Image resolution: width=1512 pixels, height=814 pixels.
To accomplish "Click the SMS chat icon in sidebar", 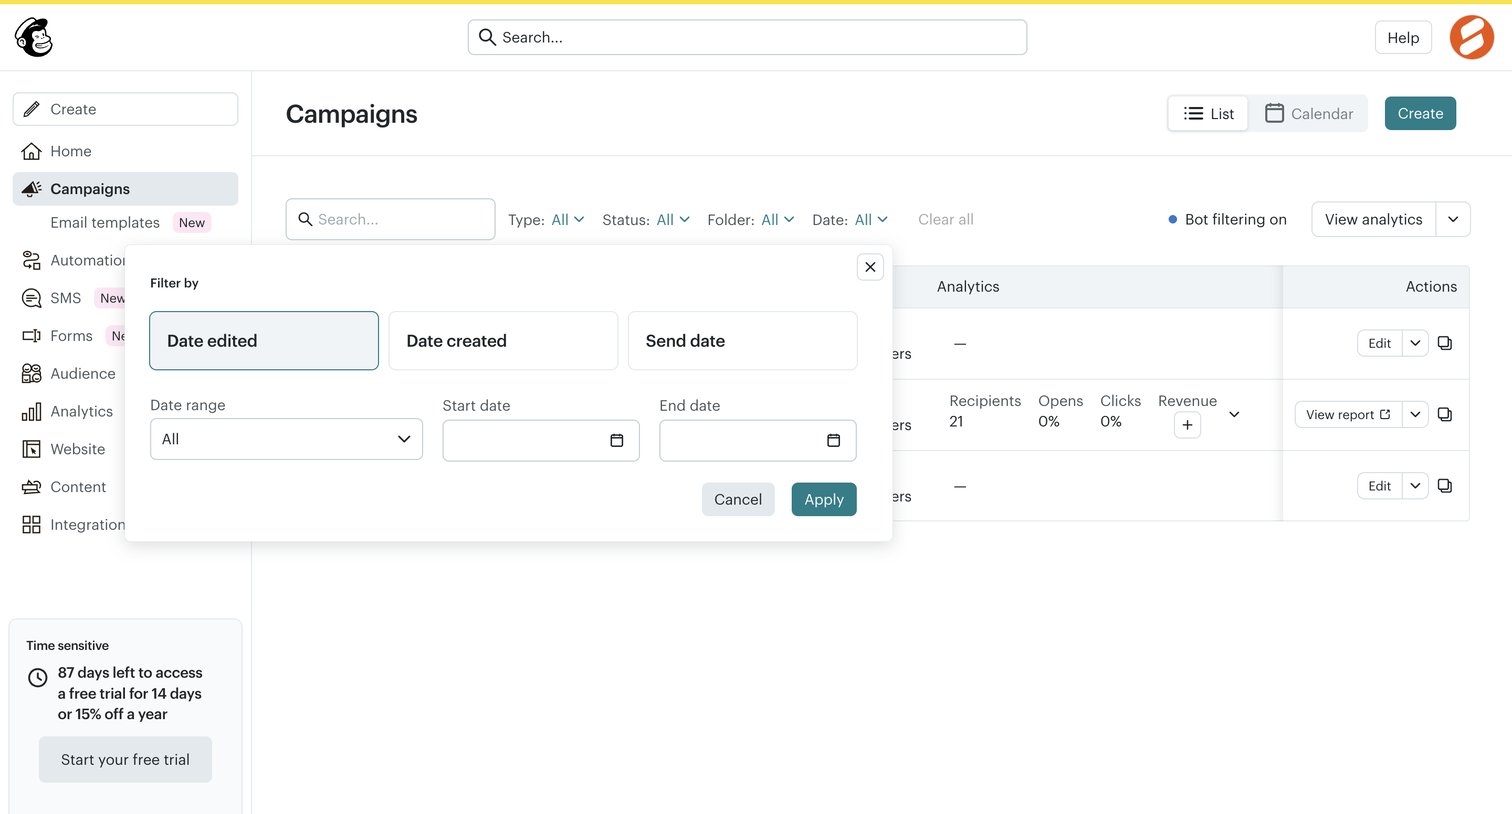I will point(32,298).
